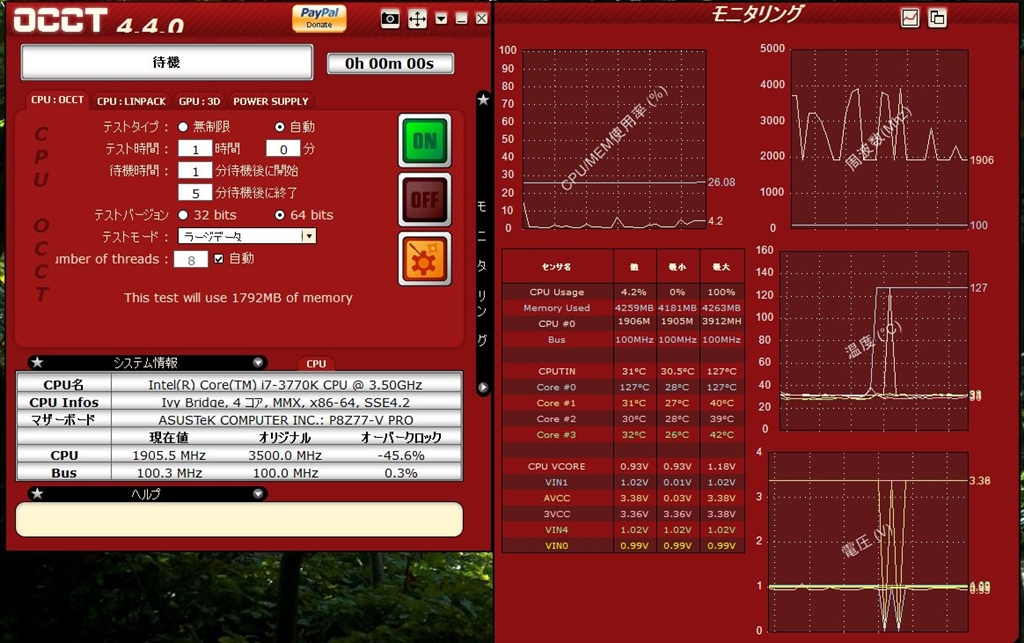Screen dimensions: 1024x643
Task: Click the CPU VCORE sensor row
Action: pyautogui.click(x=623, y=466)
